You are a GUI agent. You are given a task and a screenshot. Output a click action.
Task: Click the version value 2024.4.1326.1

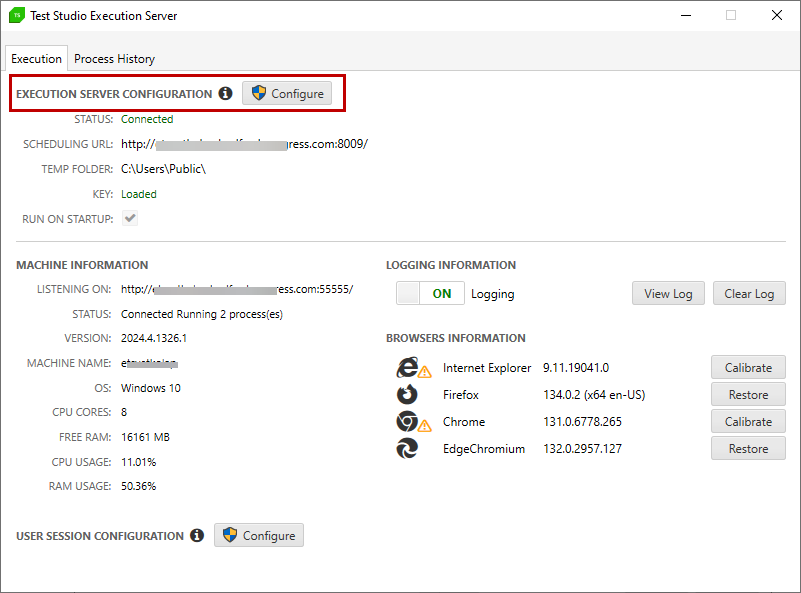point(154,338)
